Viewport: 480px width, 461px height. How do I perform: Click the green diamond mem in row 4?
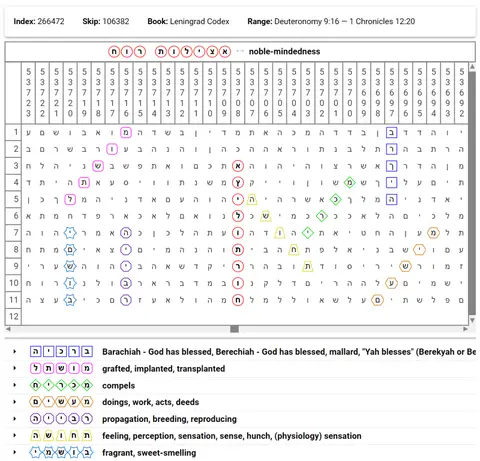click(x=349, y=182)
